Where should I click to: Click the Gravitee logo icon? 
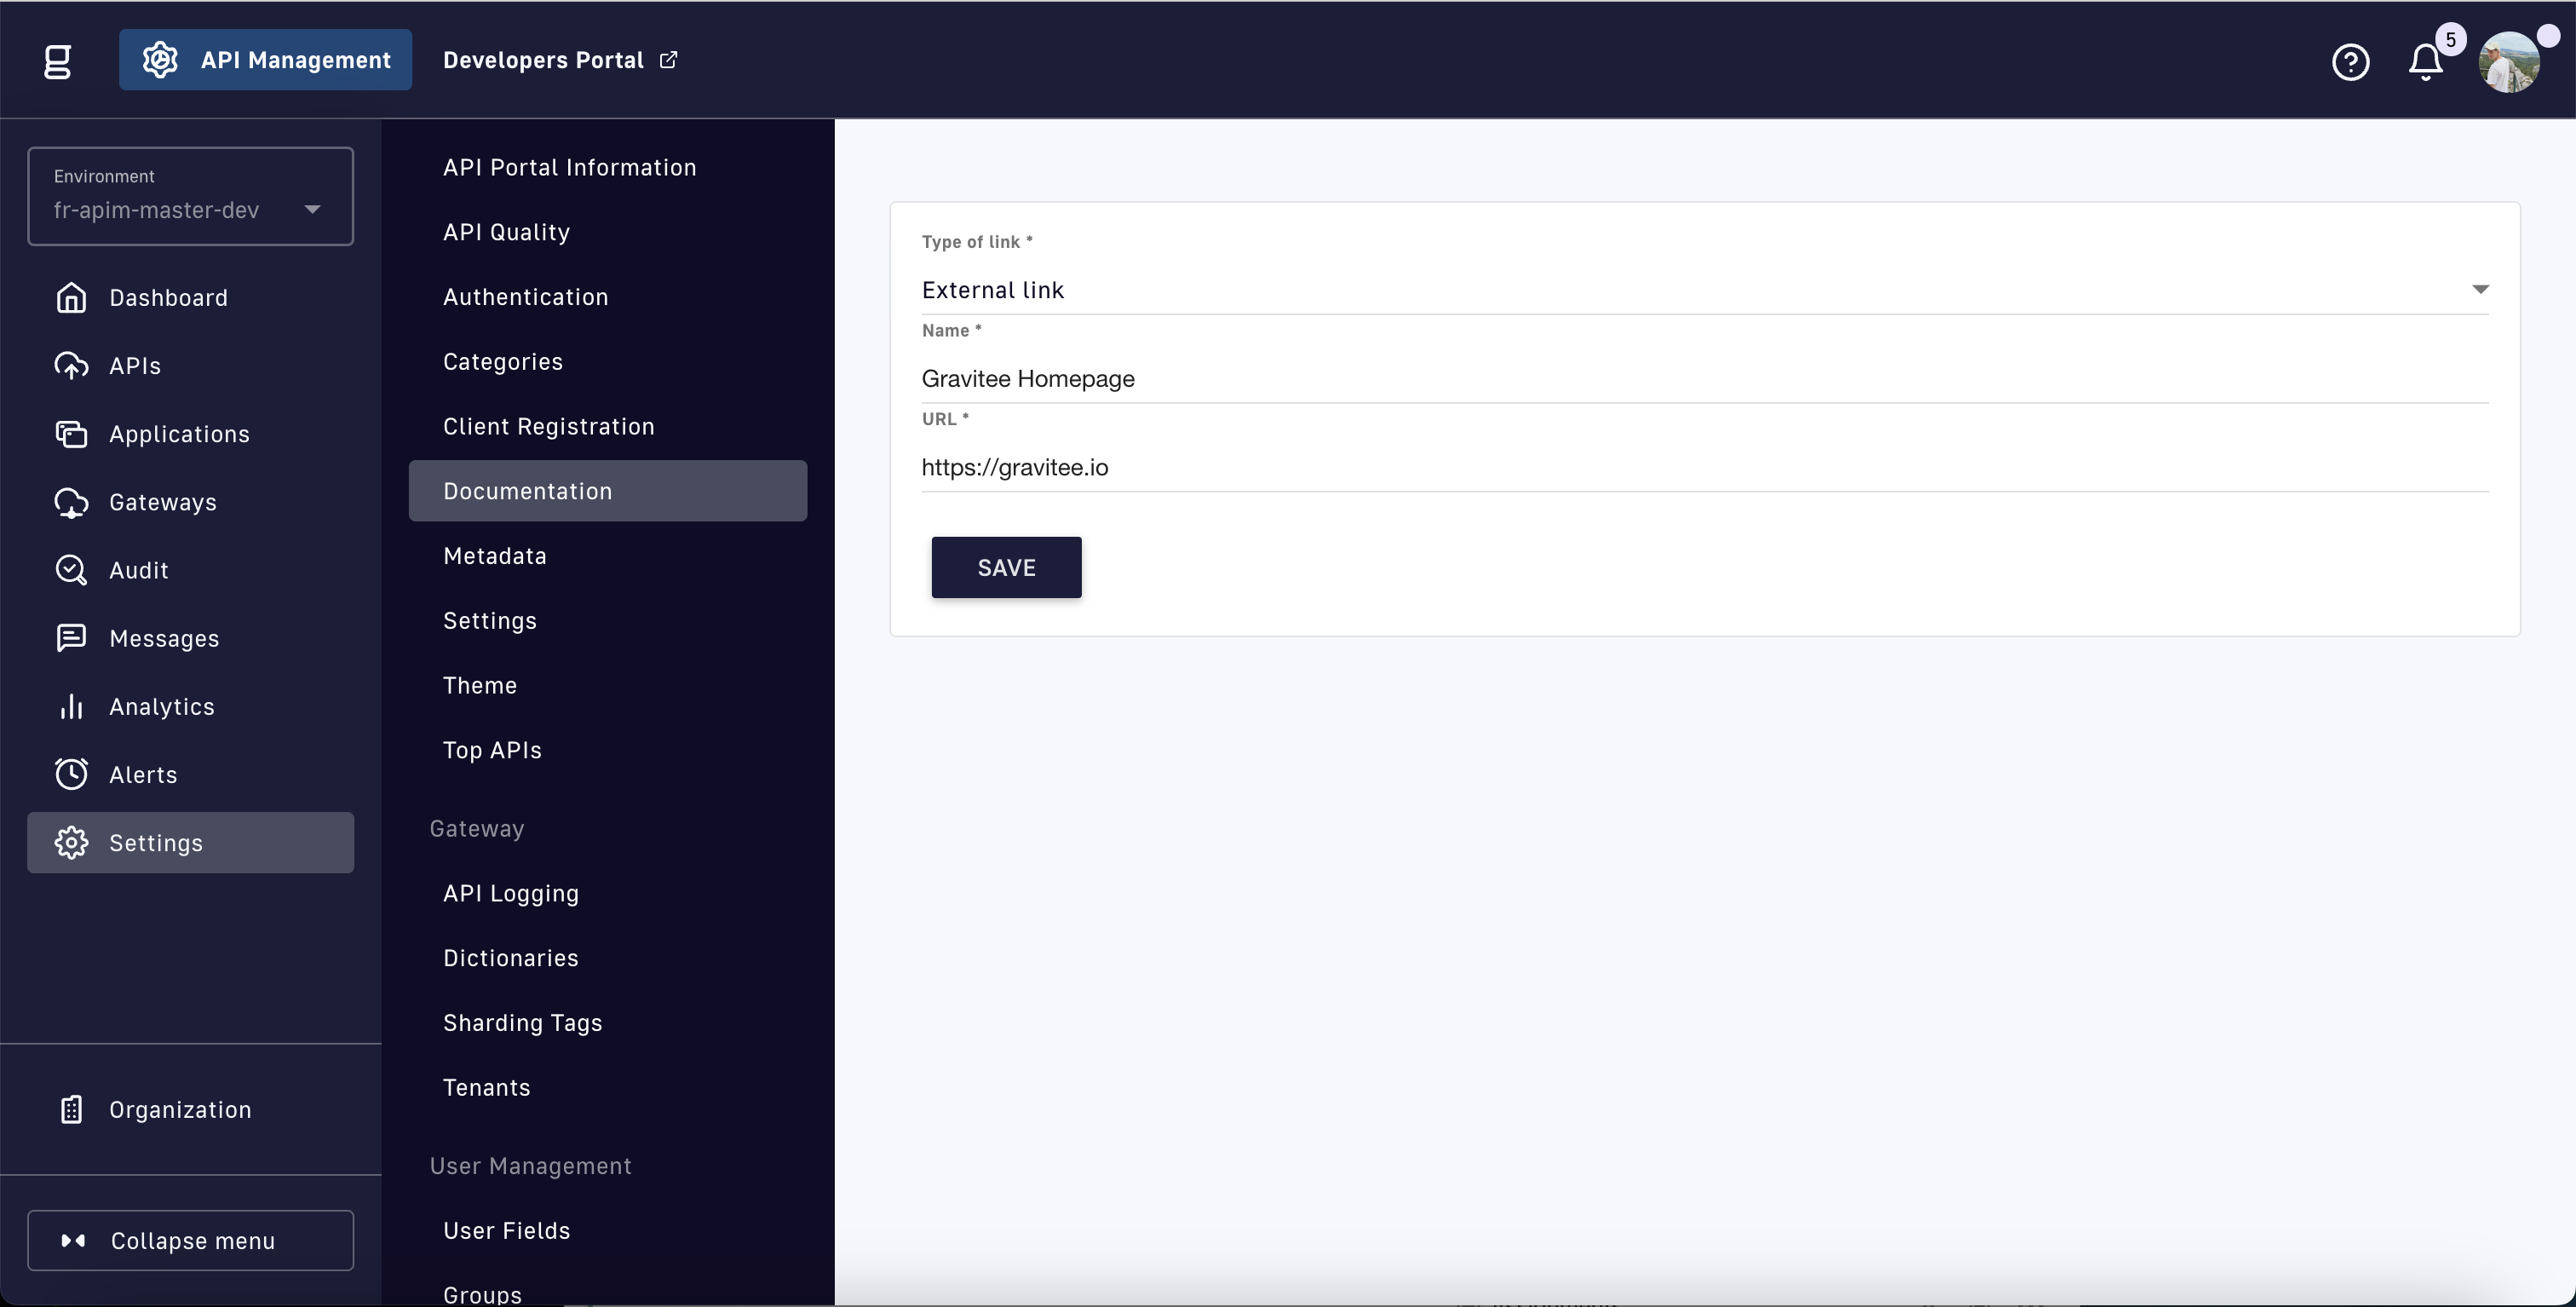pyautogui.click(x=58, y=61)
